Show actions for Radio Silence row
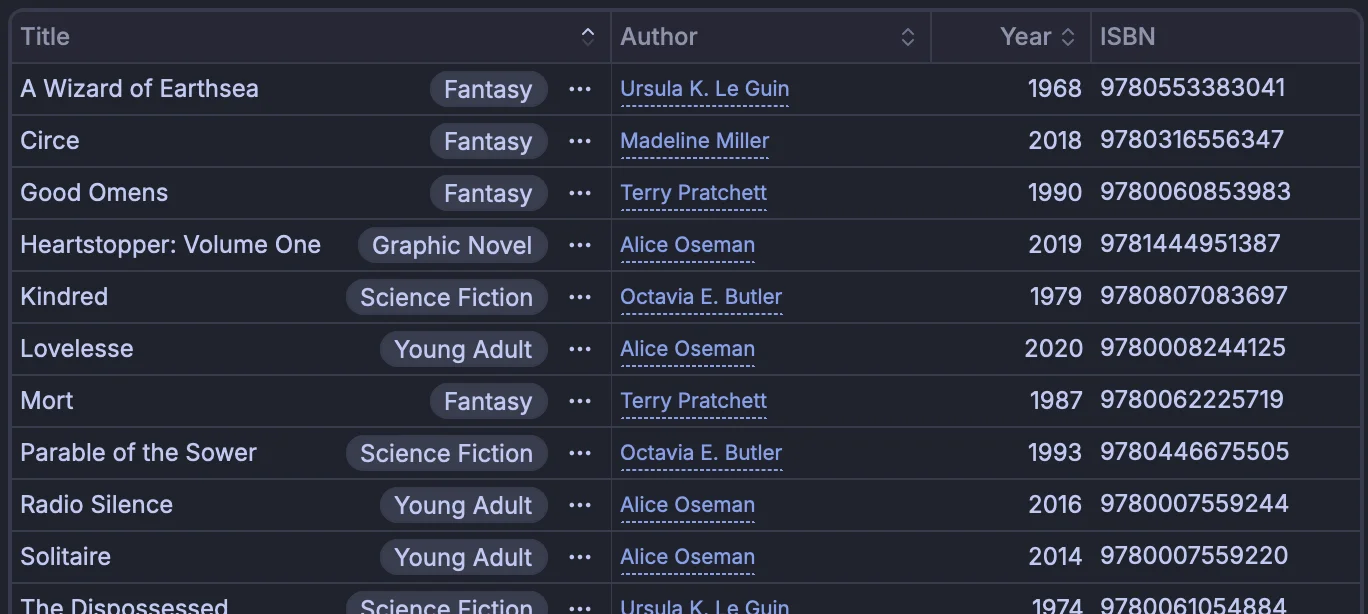The height and width of the screenshot is (614, 1368). 580,505
